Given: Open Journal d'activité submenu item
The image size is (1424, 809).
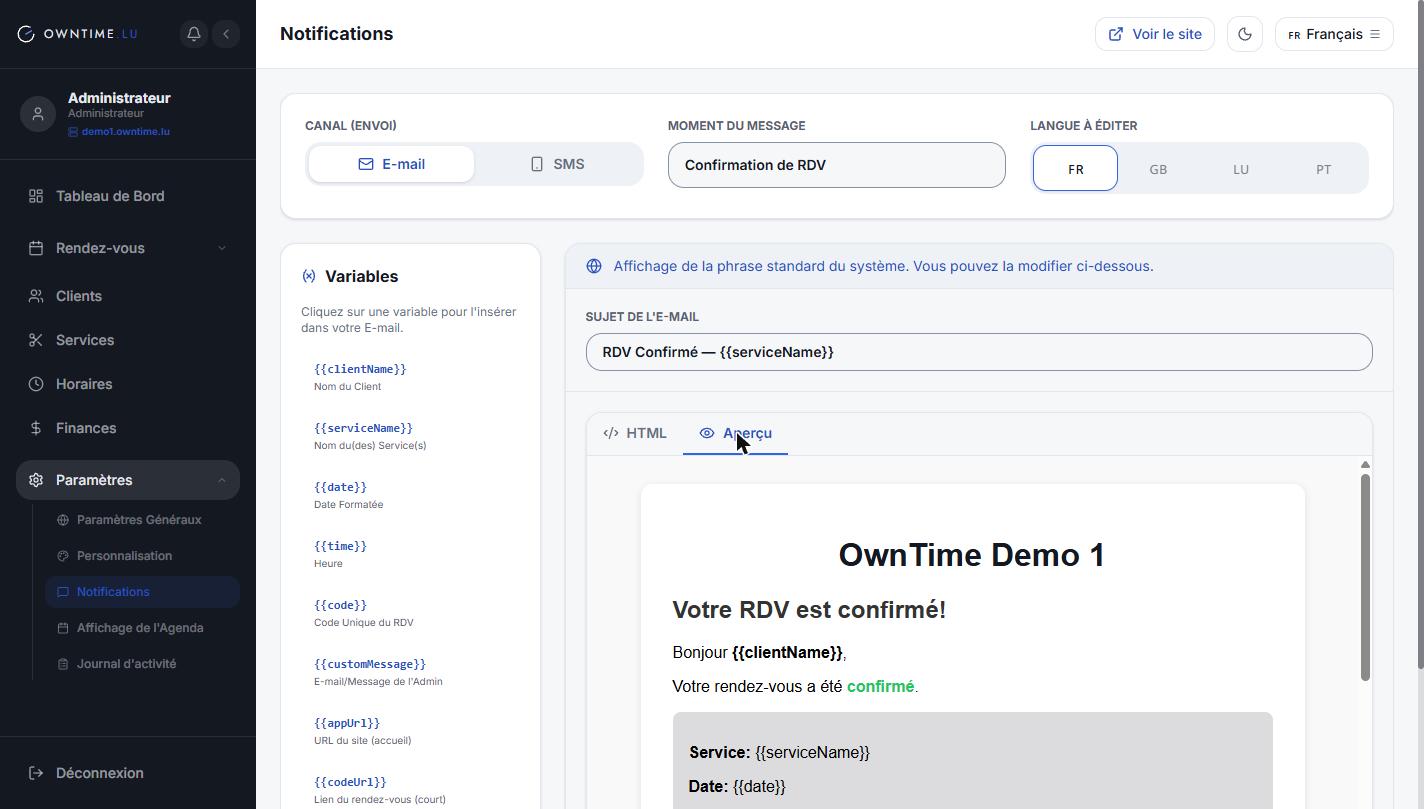Looking at the screenshot, I should (x=142, y=664).
